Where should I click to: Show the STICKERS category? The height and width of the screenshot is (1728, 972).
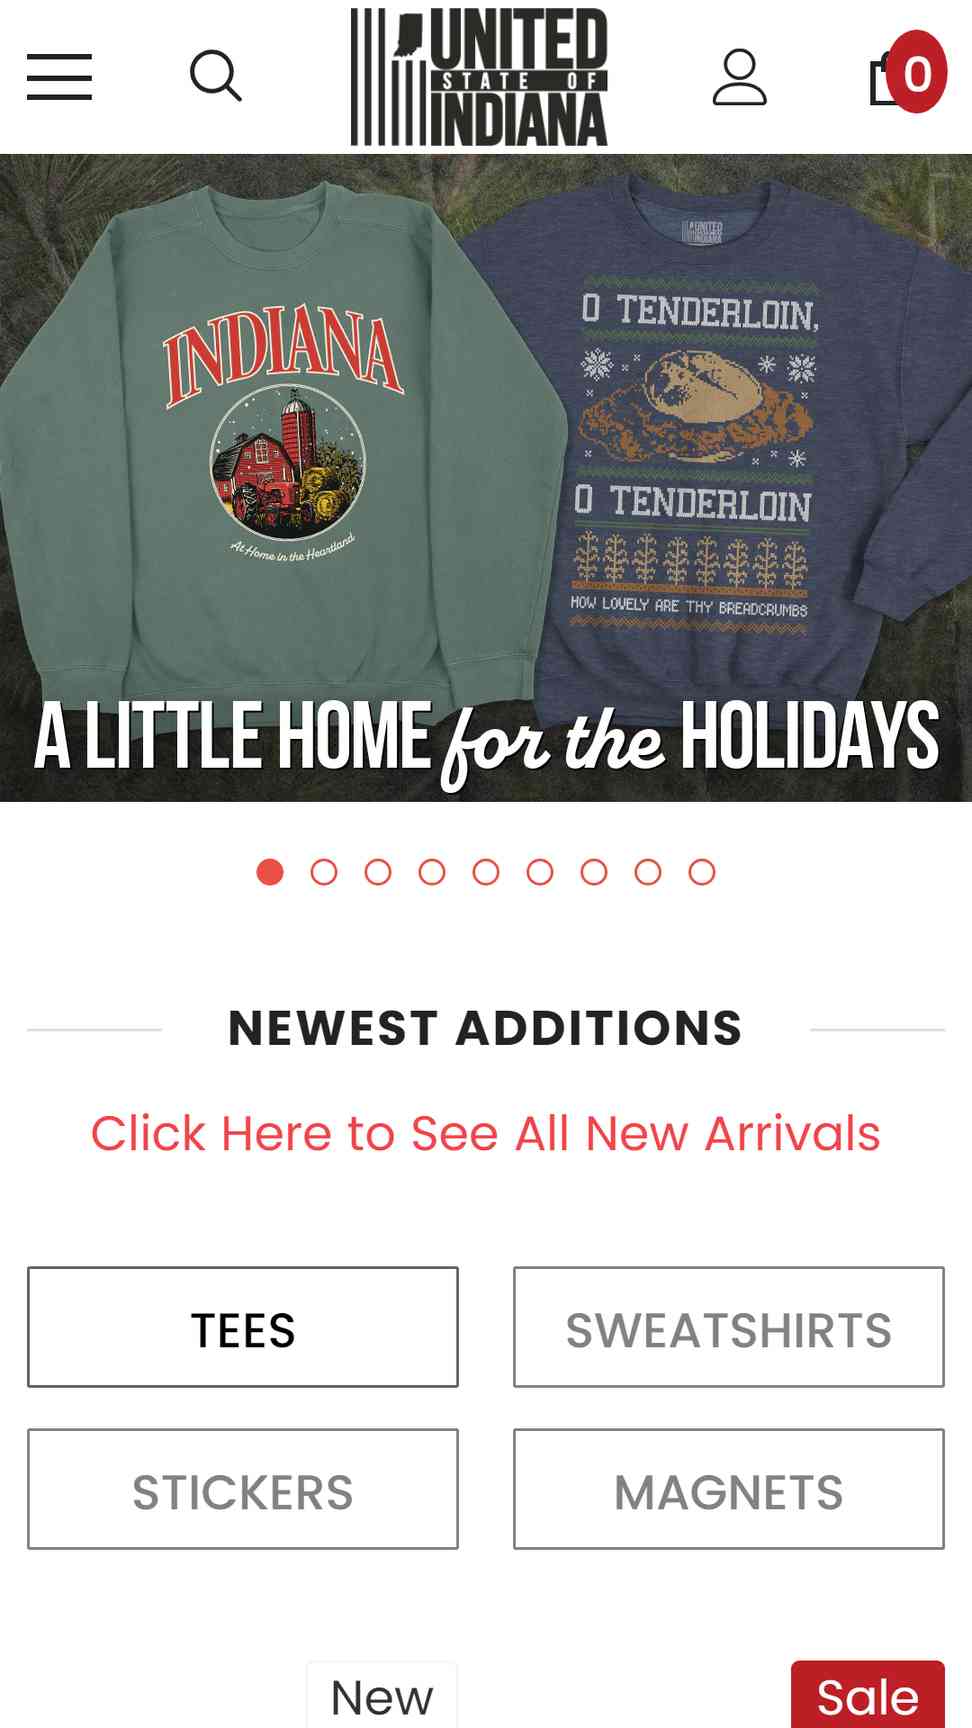pyautogui.click(x=243, y=1489)
